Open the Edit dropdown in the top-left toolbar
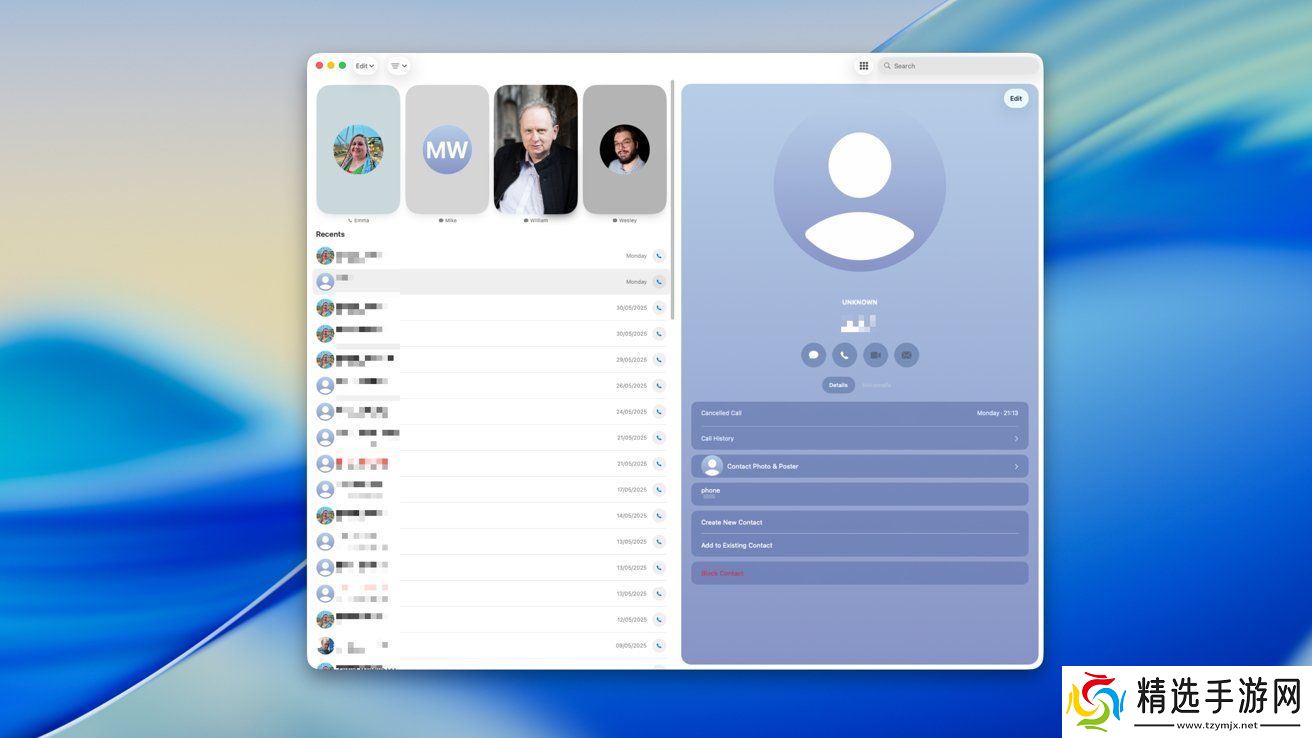Screen dimensions: 1312x738 [365, 66]
